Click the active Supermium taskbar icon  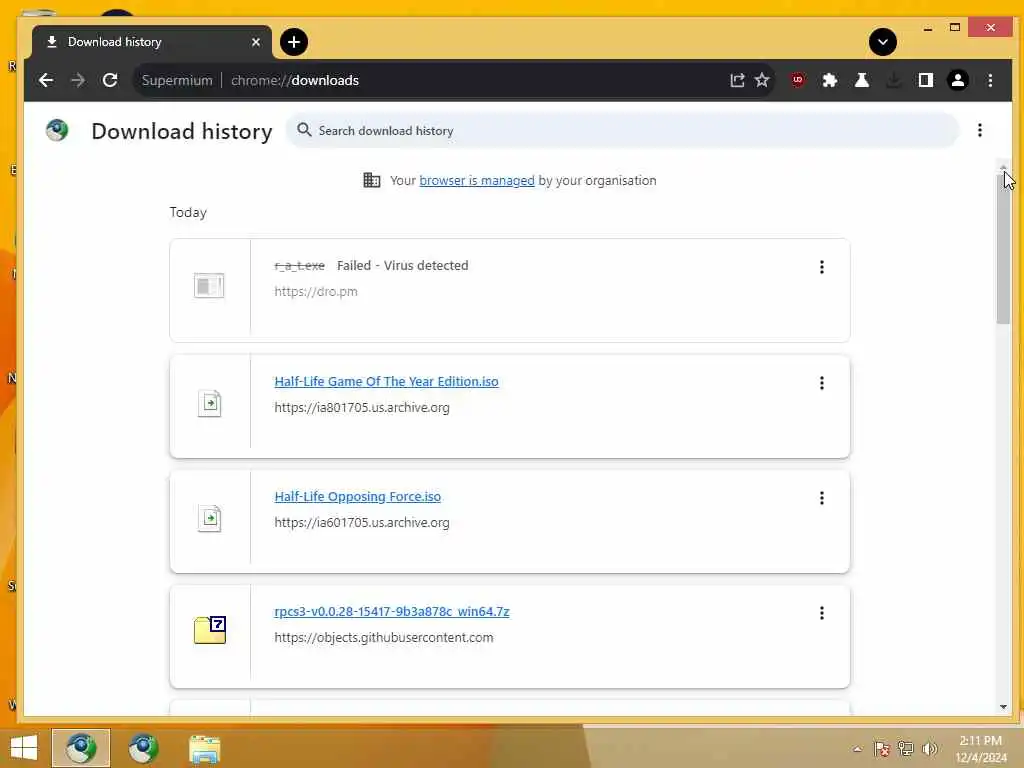pyautogui.click(x=81, y=748)
